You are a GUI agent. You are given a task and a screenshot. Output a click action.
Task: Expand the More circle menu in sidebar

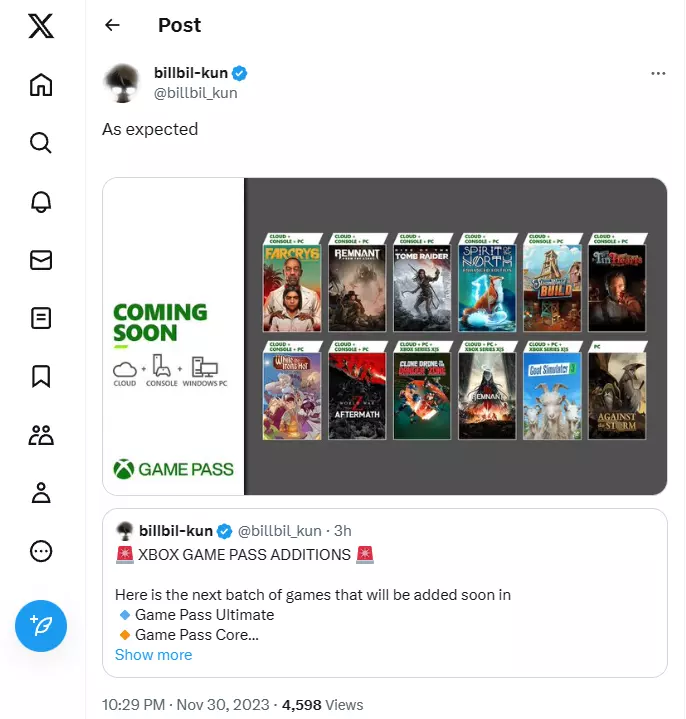[x=41, y=551]
